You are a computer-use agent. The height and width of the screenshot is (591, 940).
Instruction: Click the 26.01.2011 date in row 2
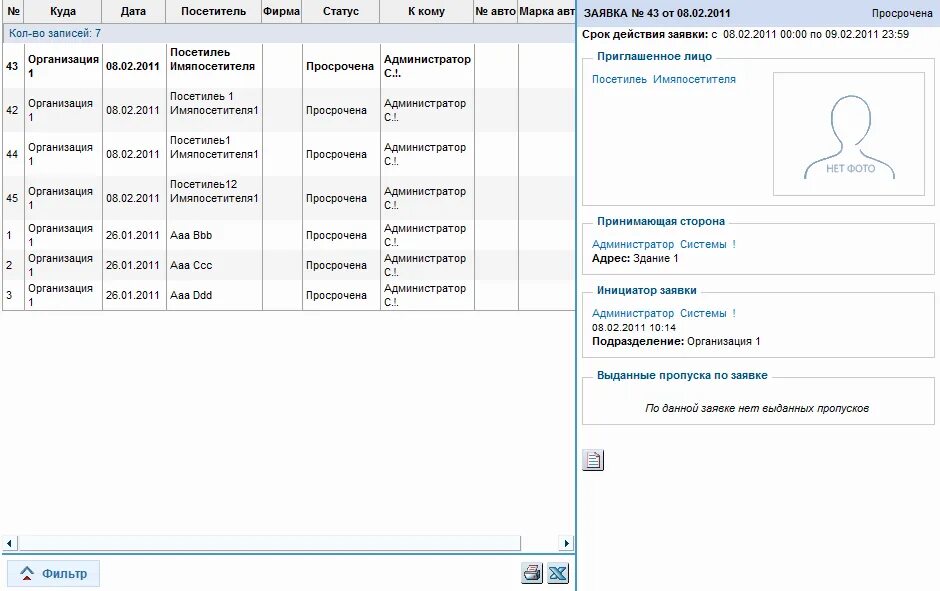click(x=132, y=265)
